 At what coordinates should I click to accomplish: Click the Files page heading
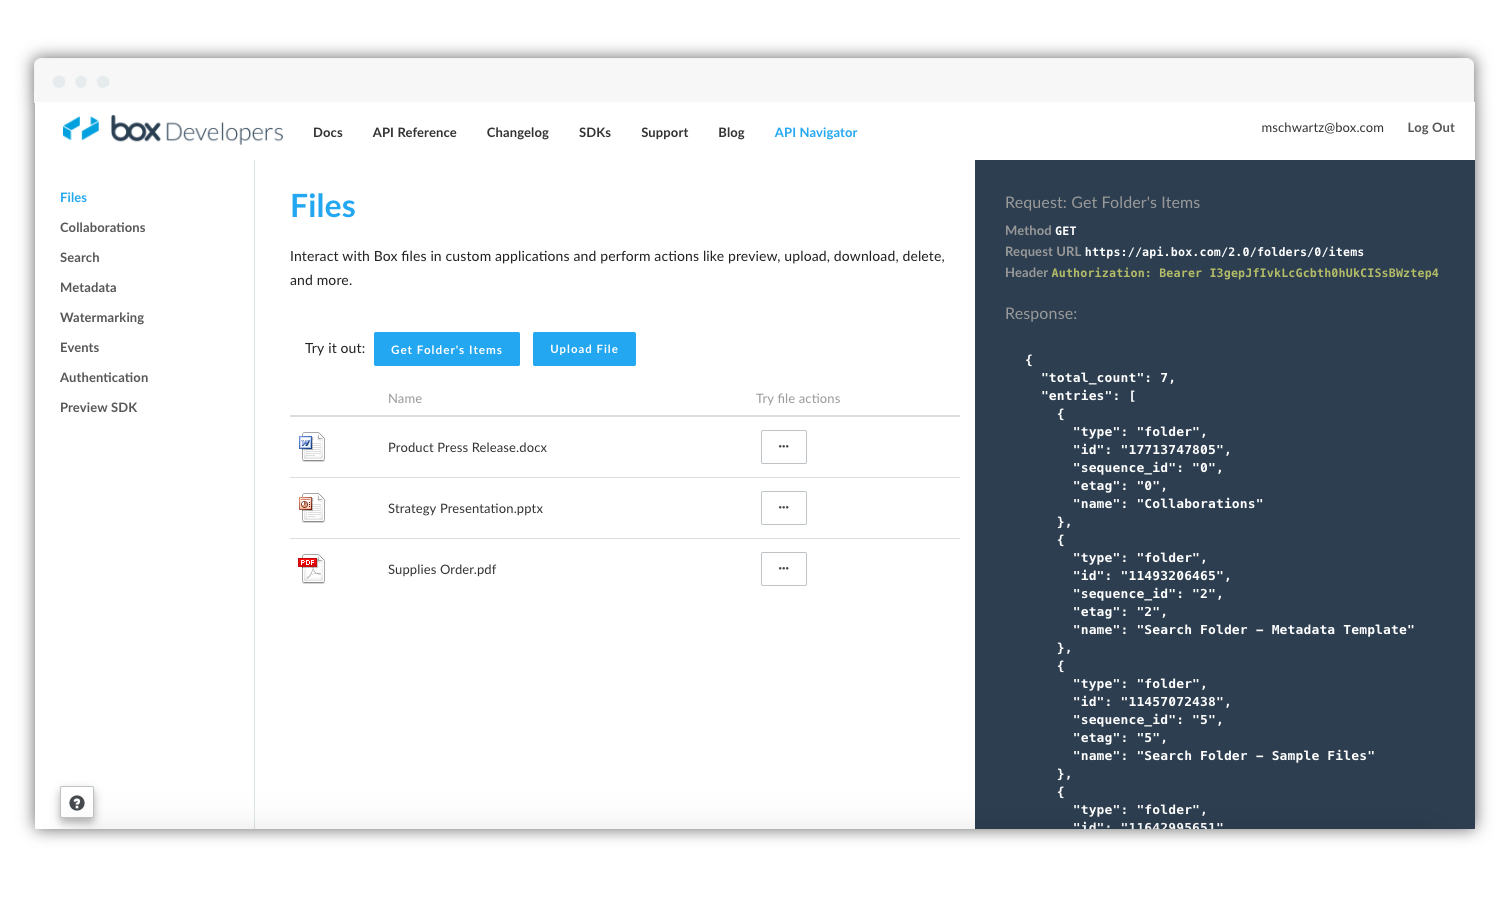[x=323, y=206]
